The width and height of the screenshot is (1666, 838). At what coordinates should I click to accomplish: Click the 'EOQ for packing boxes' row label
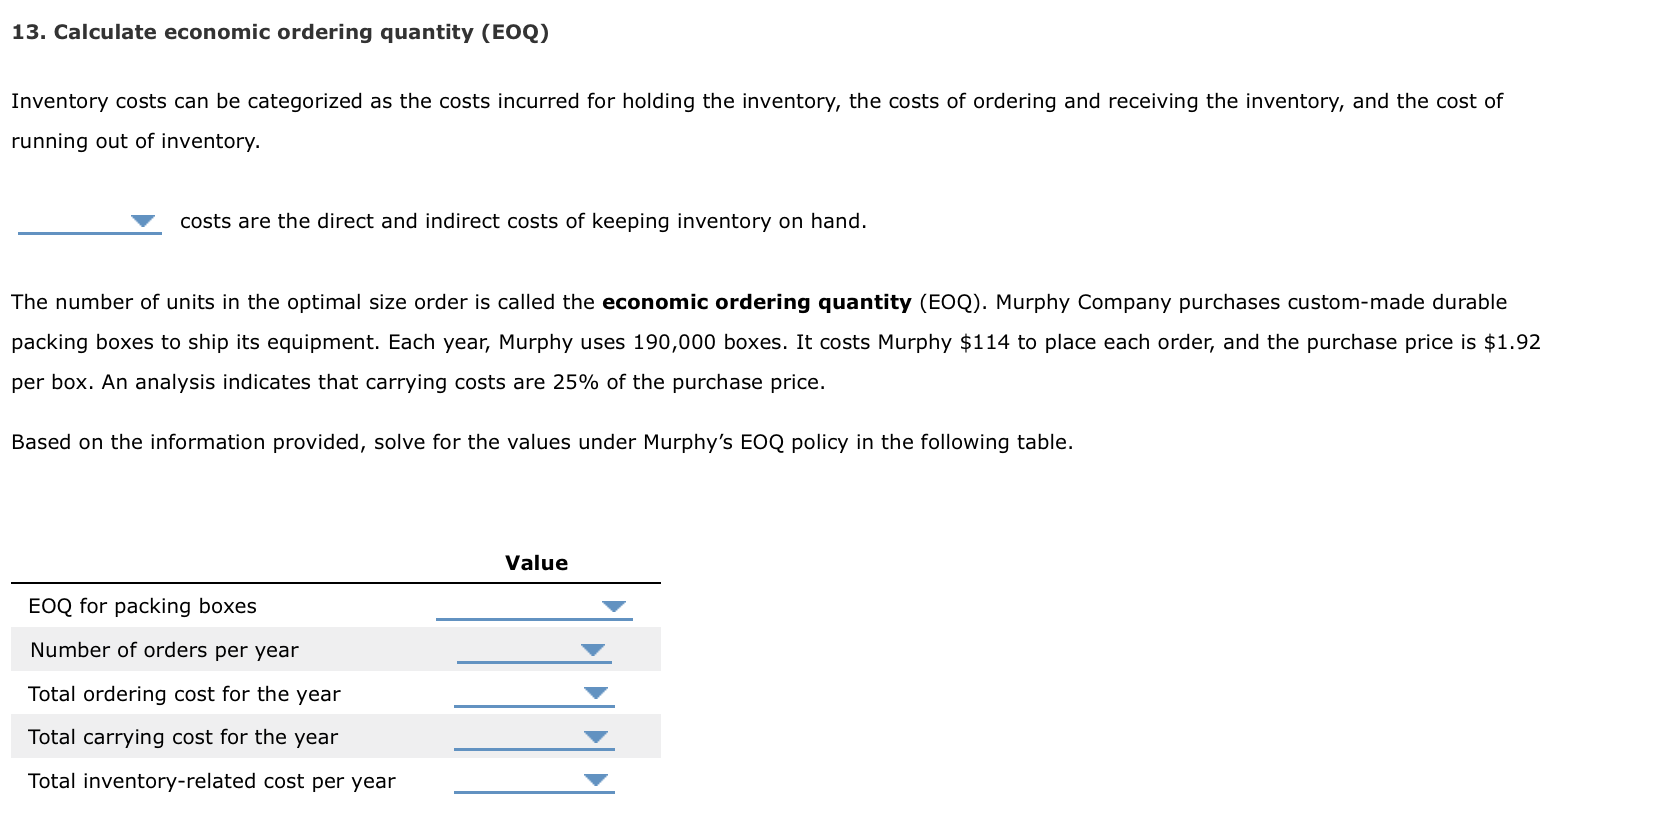(x=142, y=605)
